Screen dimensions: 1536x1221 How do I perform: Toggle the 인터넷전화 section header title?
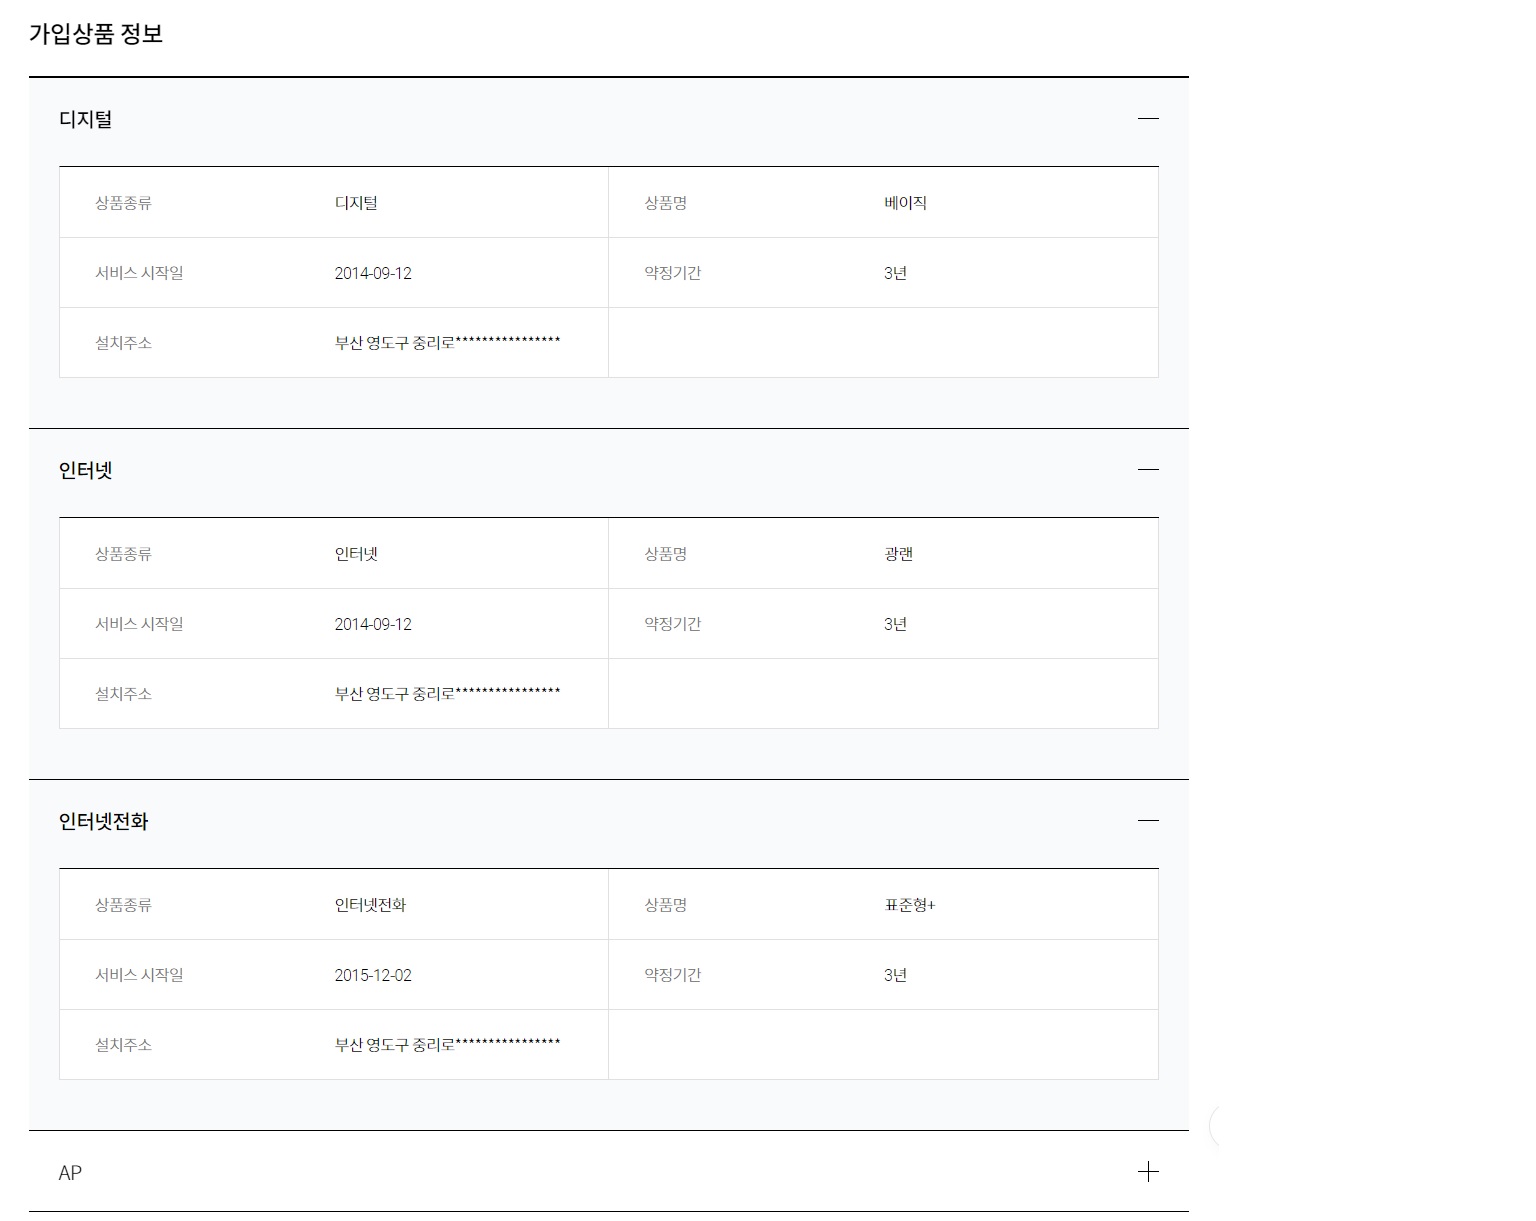[104, 822]
